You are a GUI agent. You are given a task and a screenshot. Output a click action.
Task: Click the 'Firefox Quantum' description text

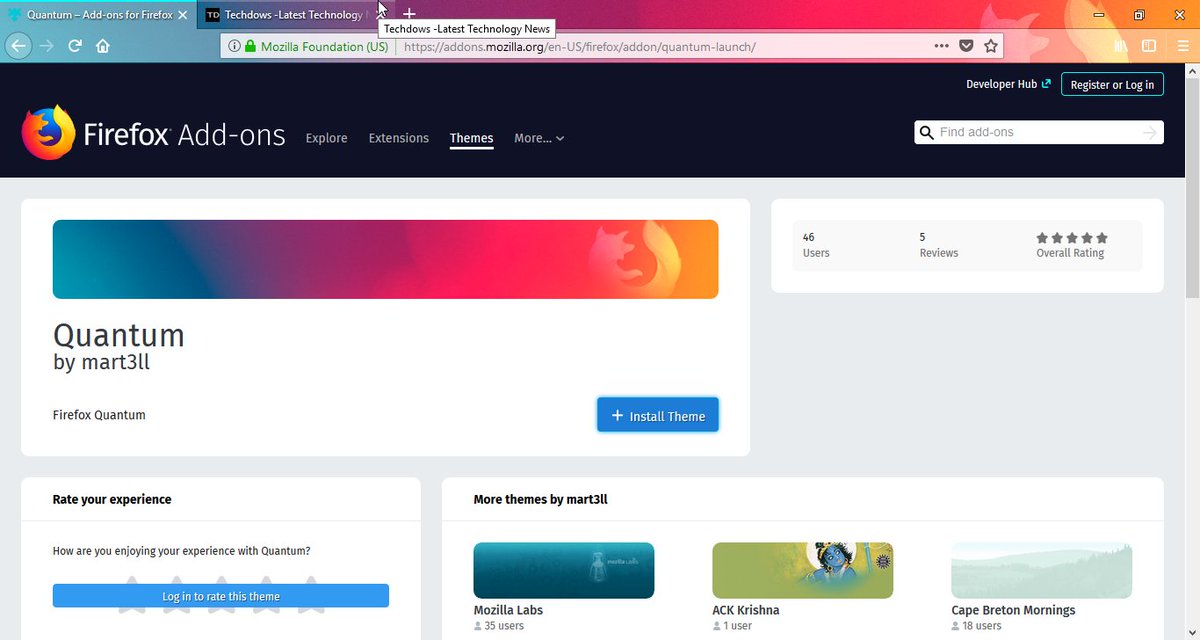(99, 415)
